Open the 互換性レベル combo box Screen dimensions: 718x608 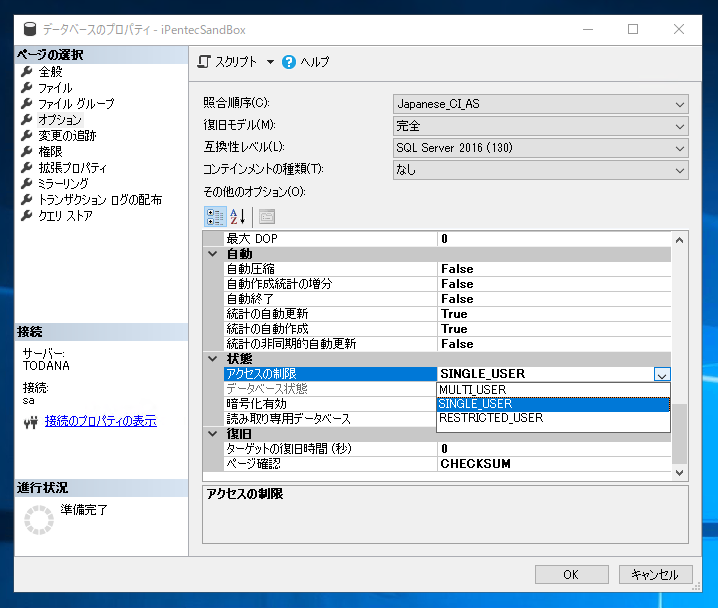pyautogui.click(x=540, y=148)
